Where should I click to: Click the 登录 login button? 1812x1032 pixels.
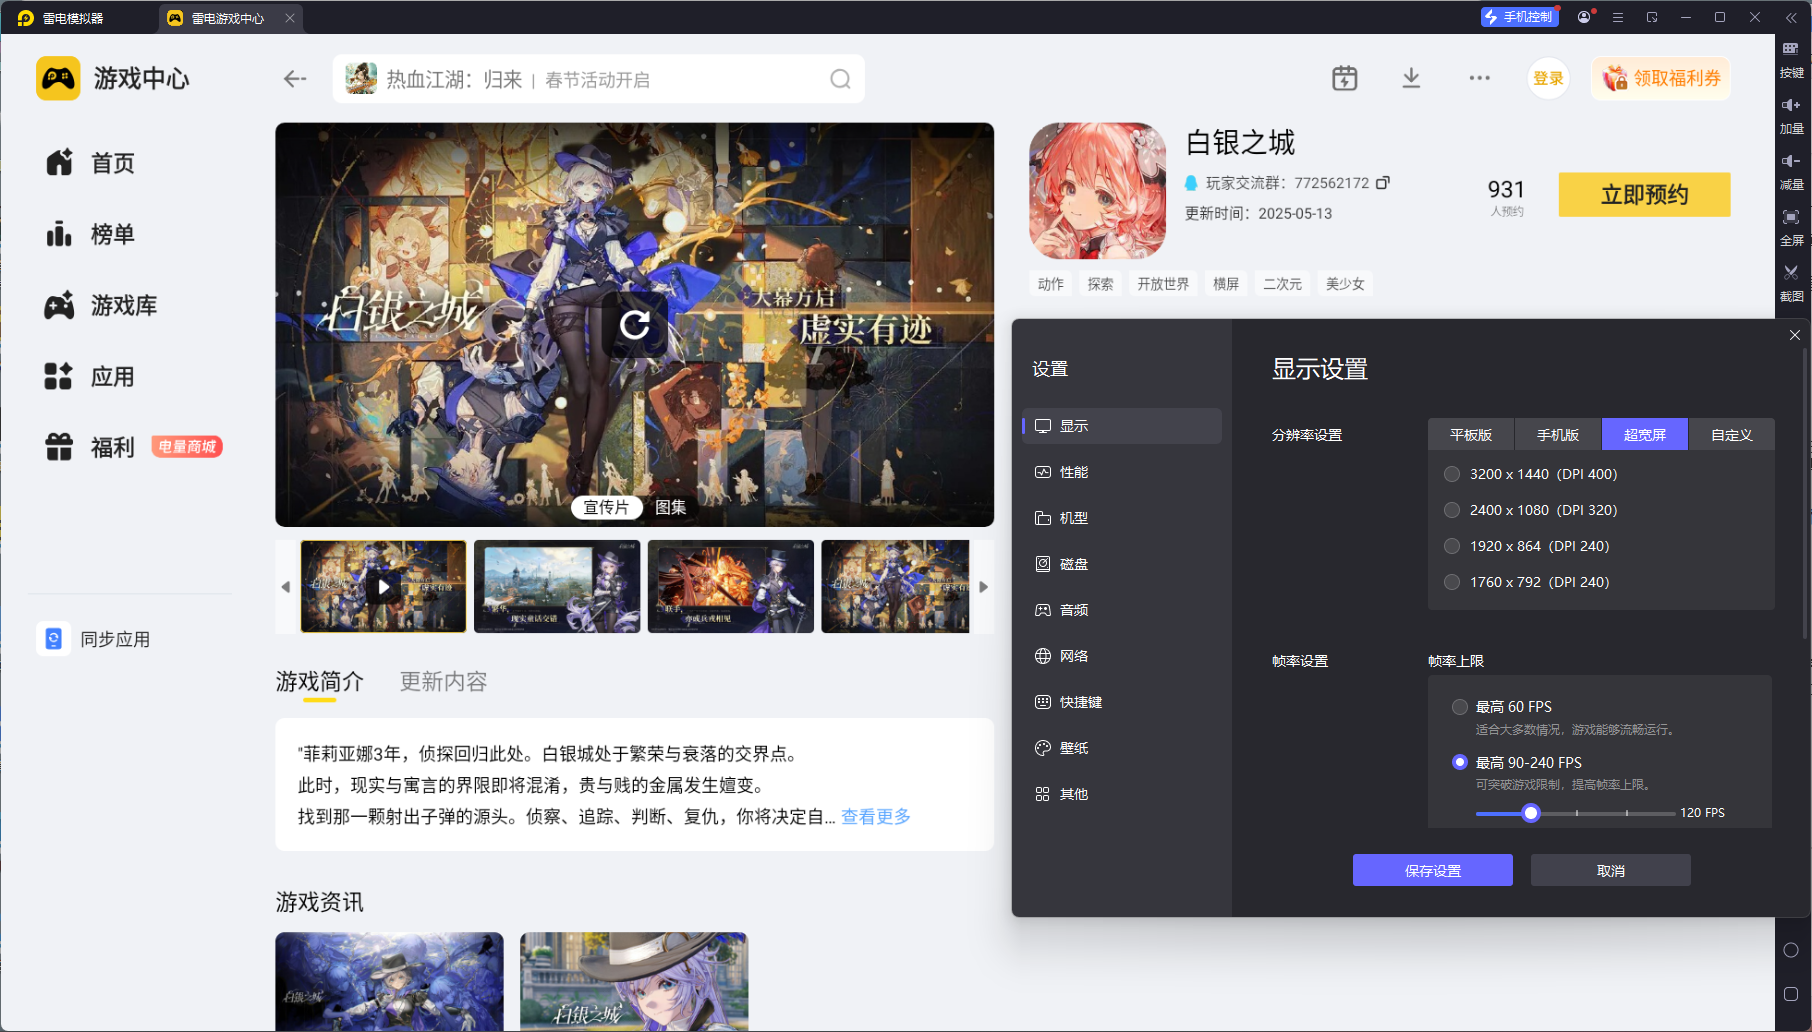point(1548,78)
